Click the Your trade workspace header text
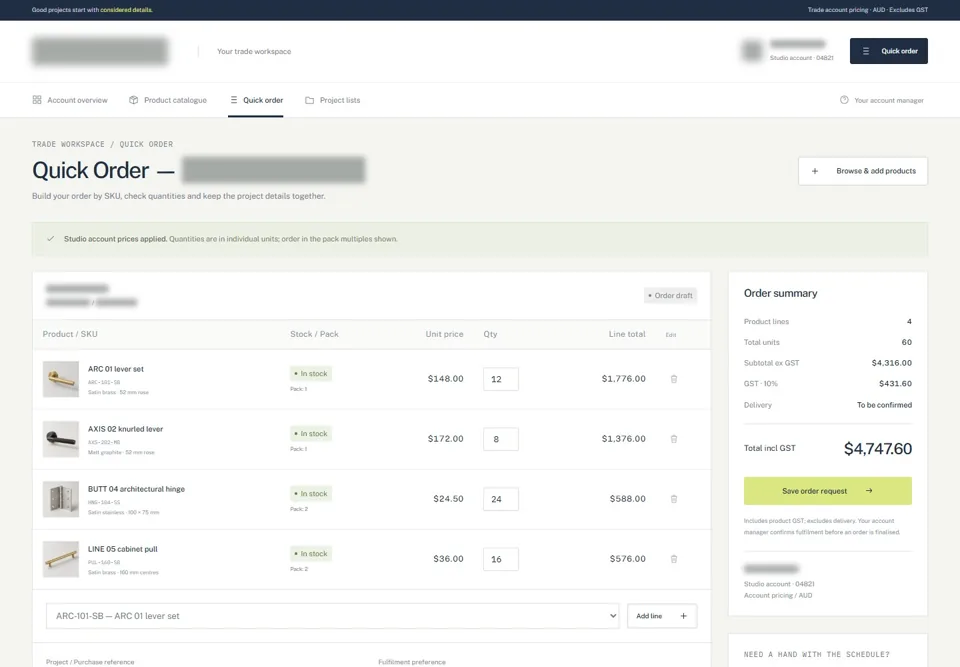 pyautogui.click(x=254, y=51)
